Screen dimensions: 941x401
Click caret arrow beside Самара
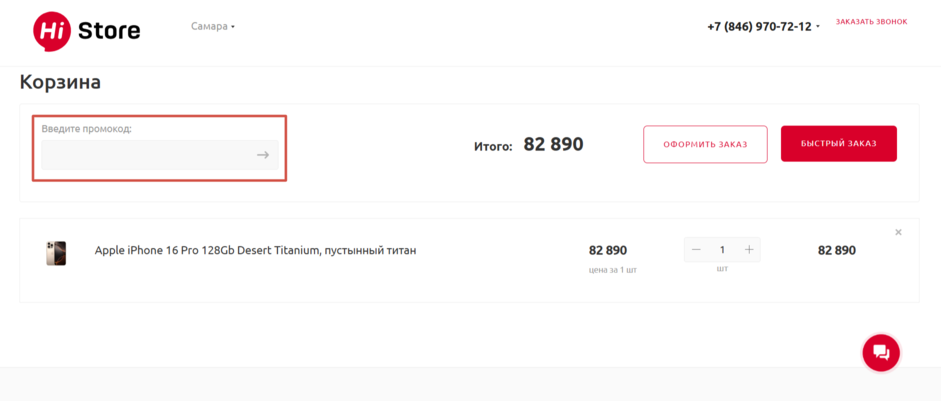tap(233, 27)
